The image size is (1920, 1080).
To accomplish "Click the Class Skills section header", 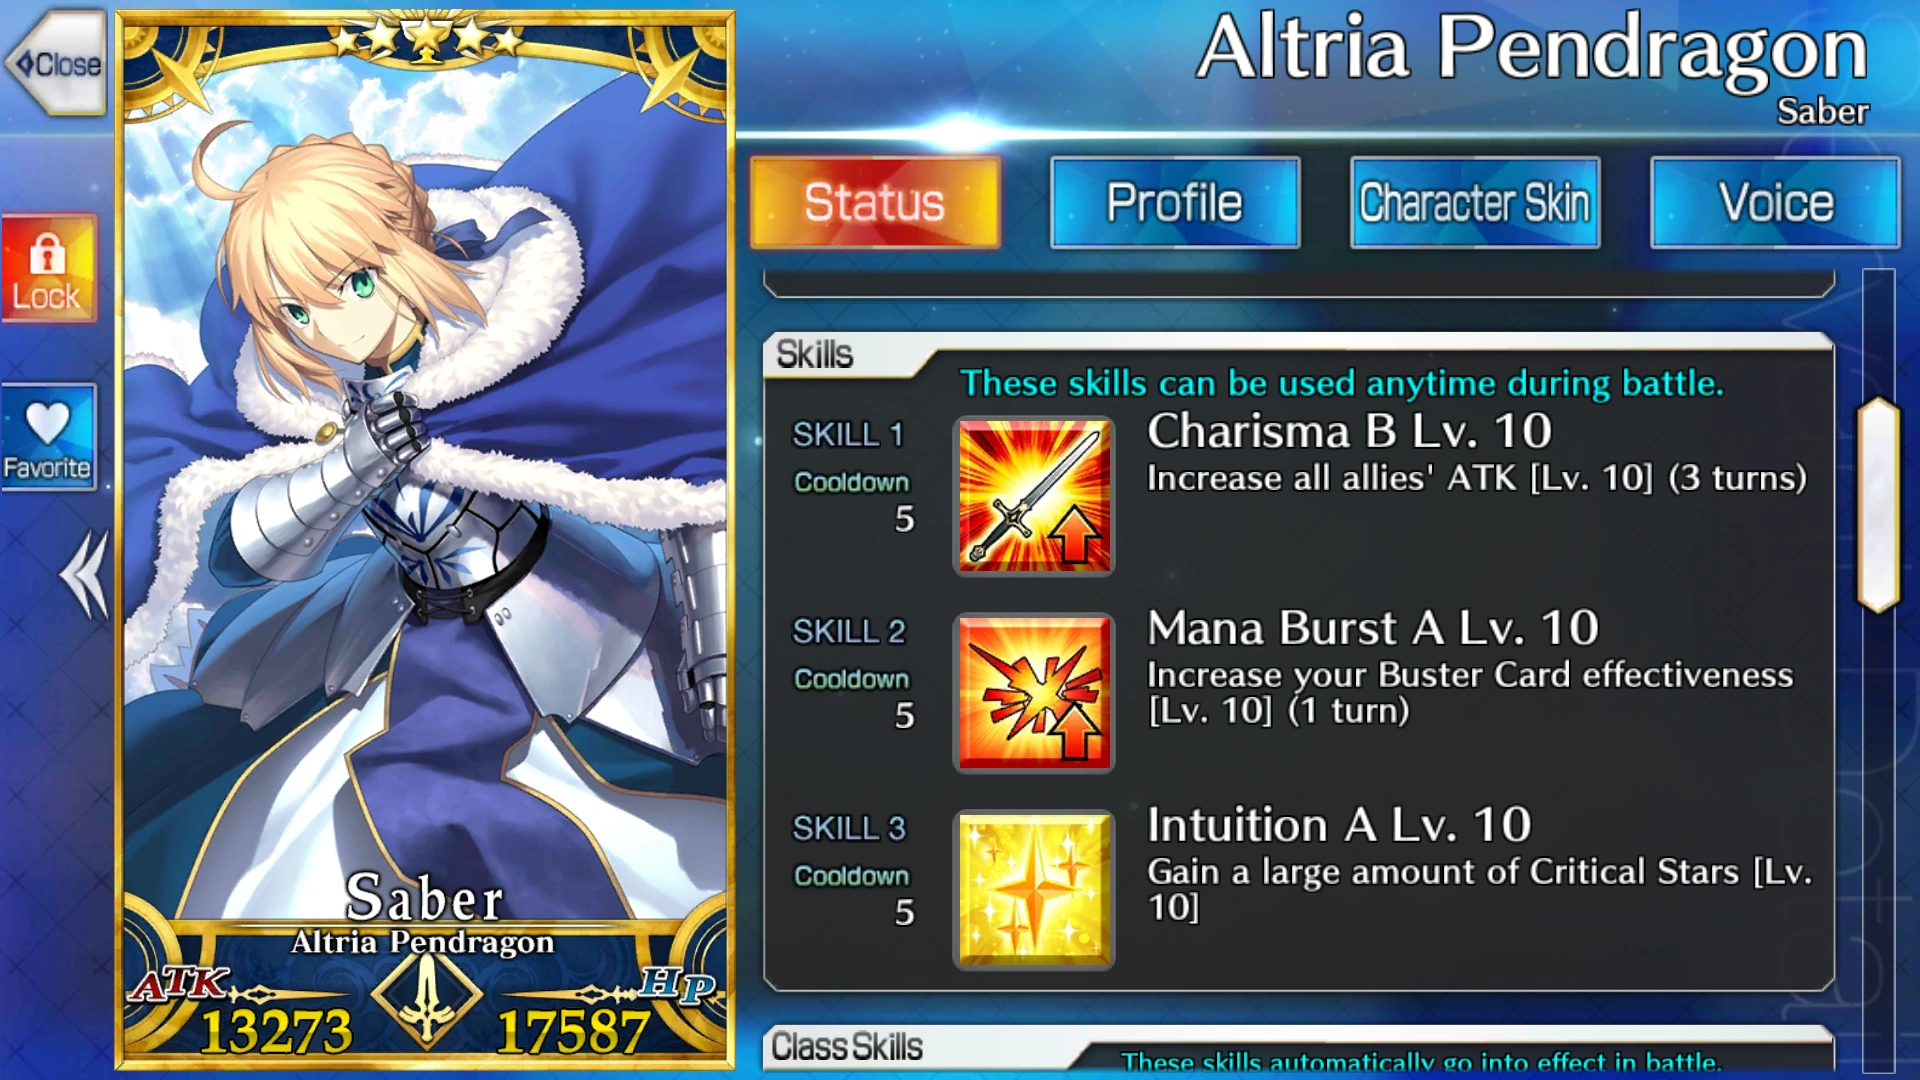I will (847, 1047).
